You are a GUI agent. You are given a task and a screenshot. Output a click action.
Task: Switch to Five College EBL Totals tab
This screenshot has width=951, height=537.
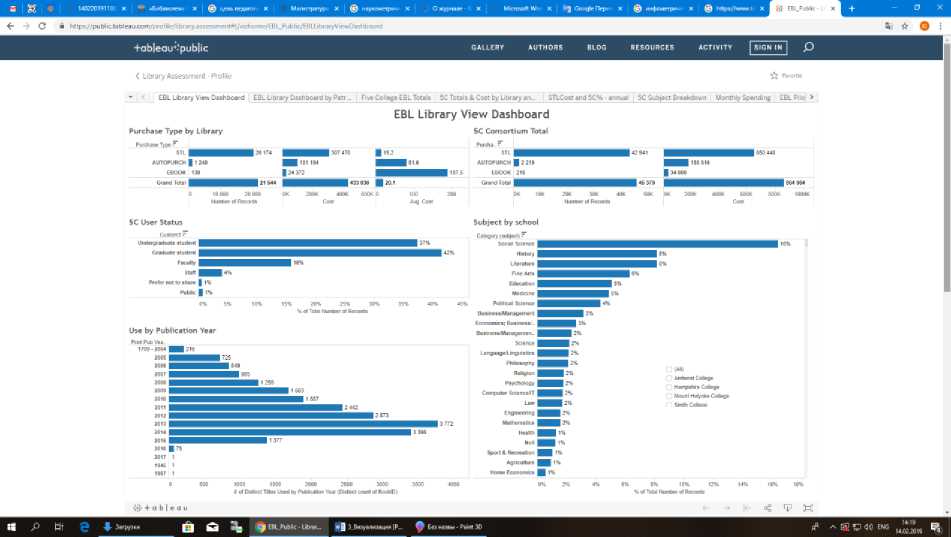point(396,98)
